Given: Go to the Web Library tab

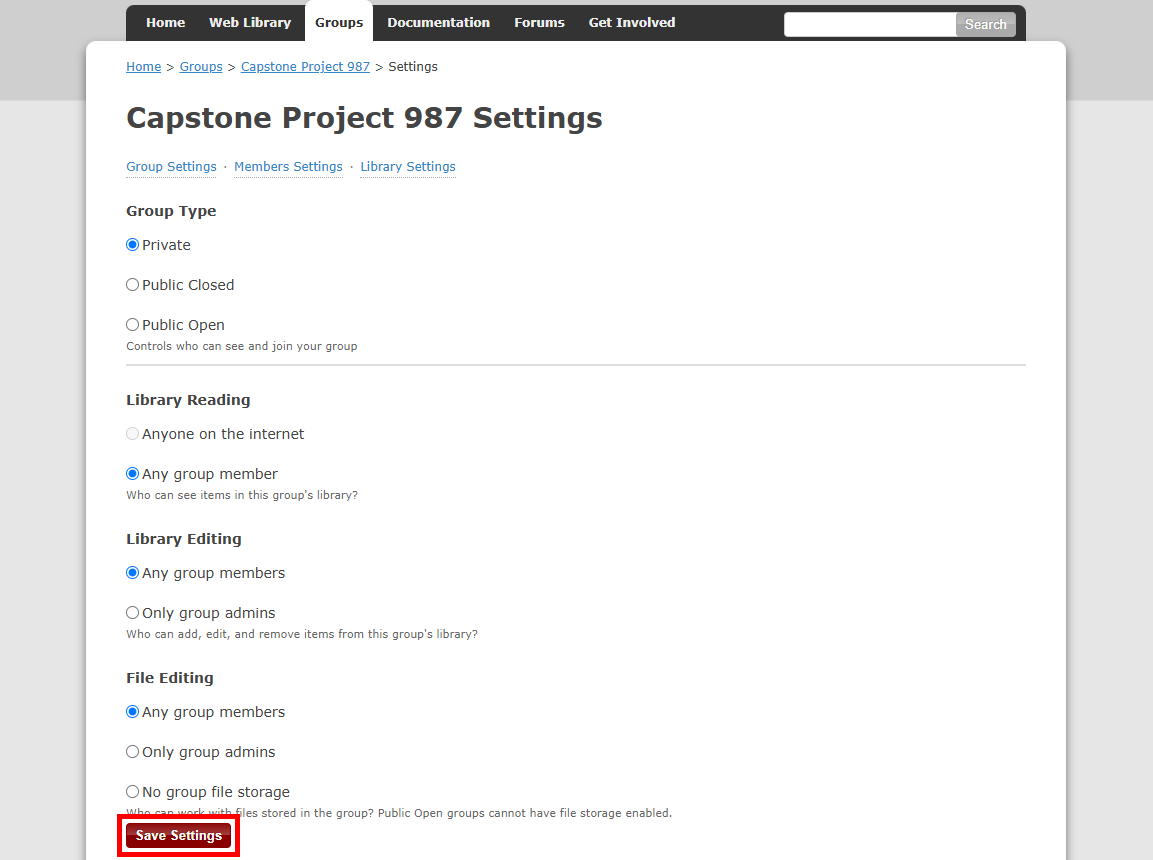Looking at the screenshot, I should click(x=250, y=23).
